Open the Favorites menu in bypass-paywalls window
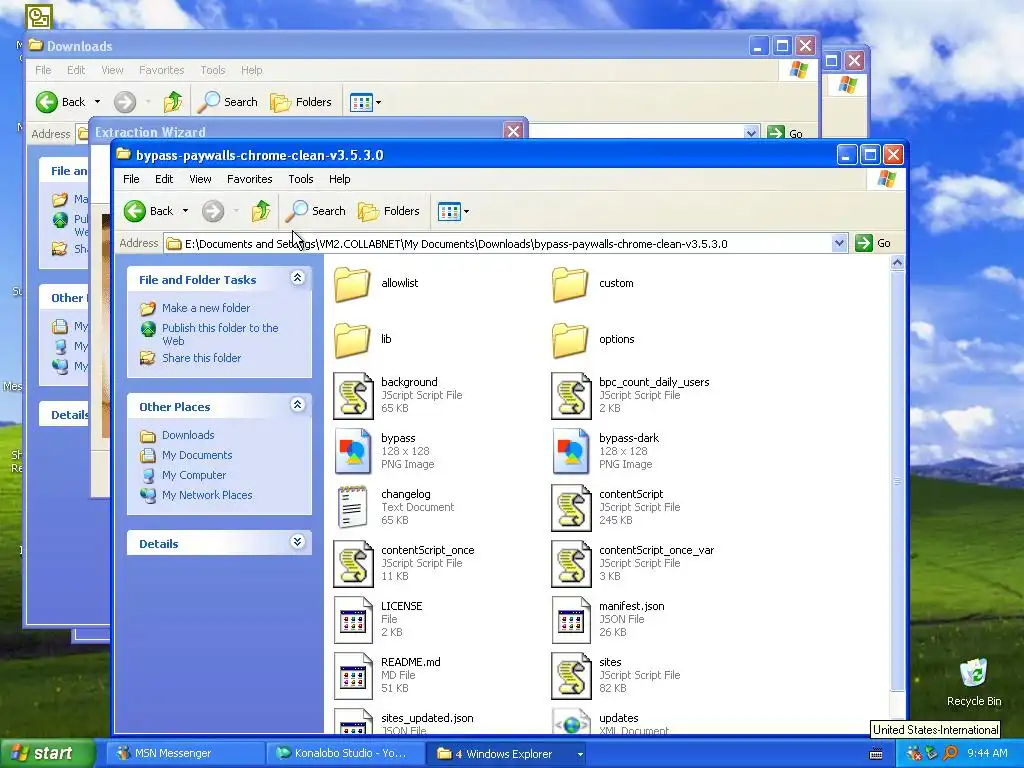 (249, 179)
